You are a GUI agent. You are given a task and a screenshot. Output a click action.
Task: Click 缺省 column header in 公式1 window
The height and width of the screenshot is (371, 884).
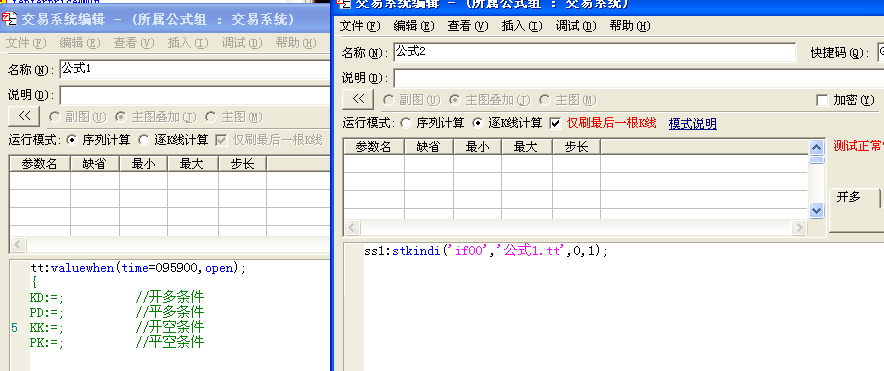tap(95, 164)
